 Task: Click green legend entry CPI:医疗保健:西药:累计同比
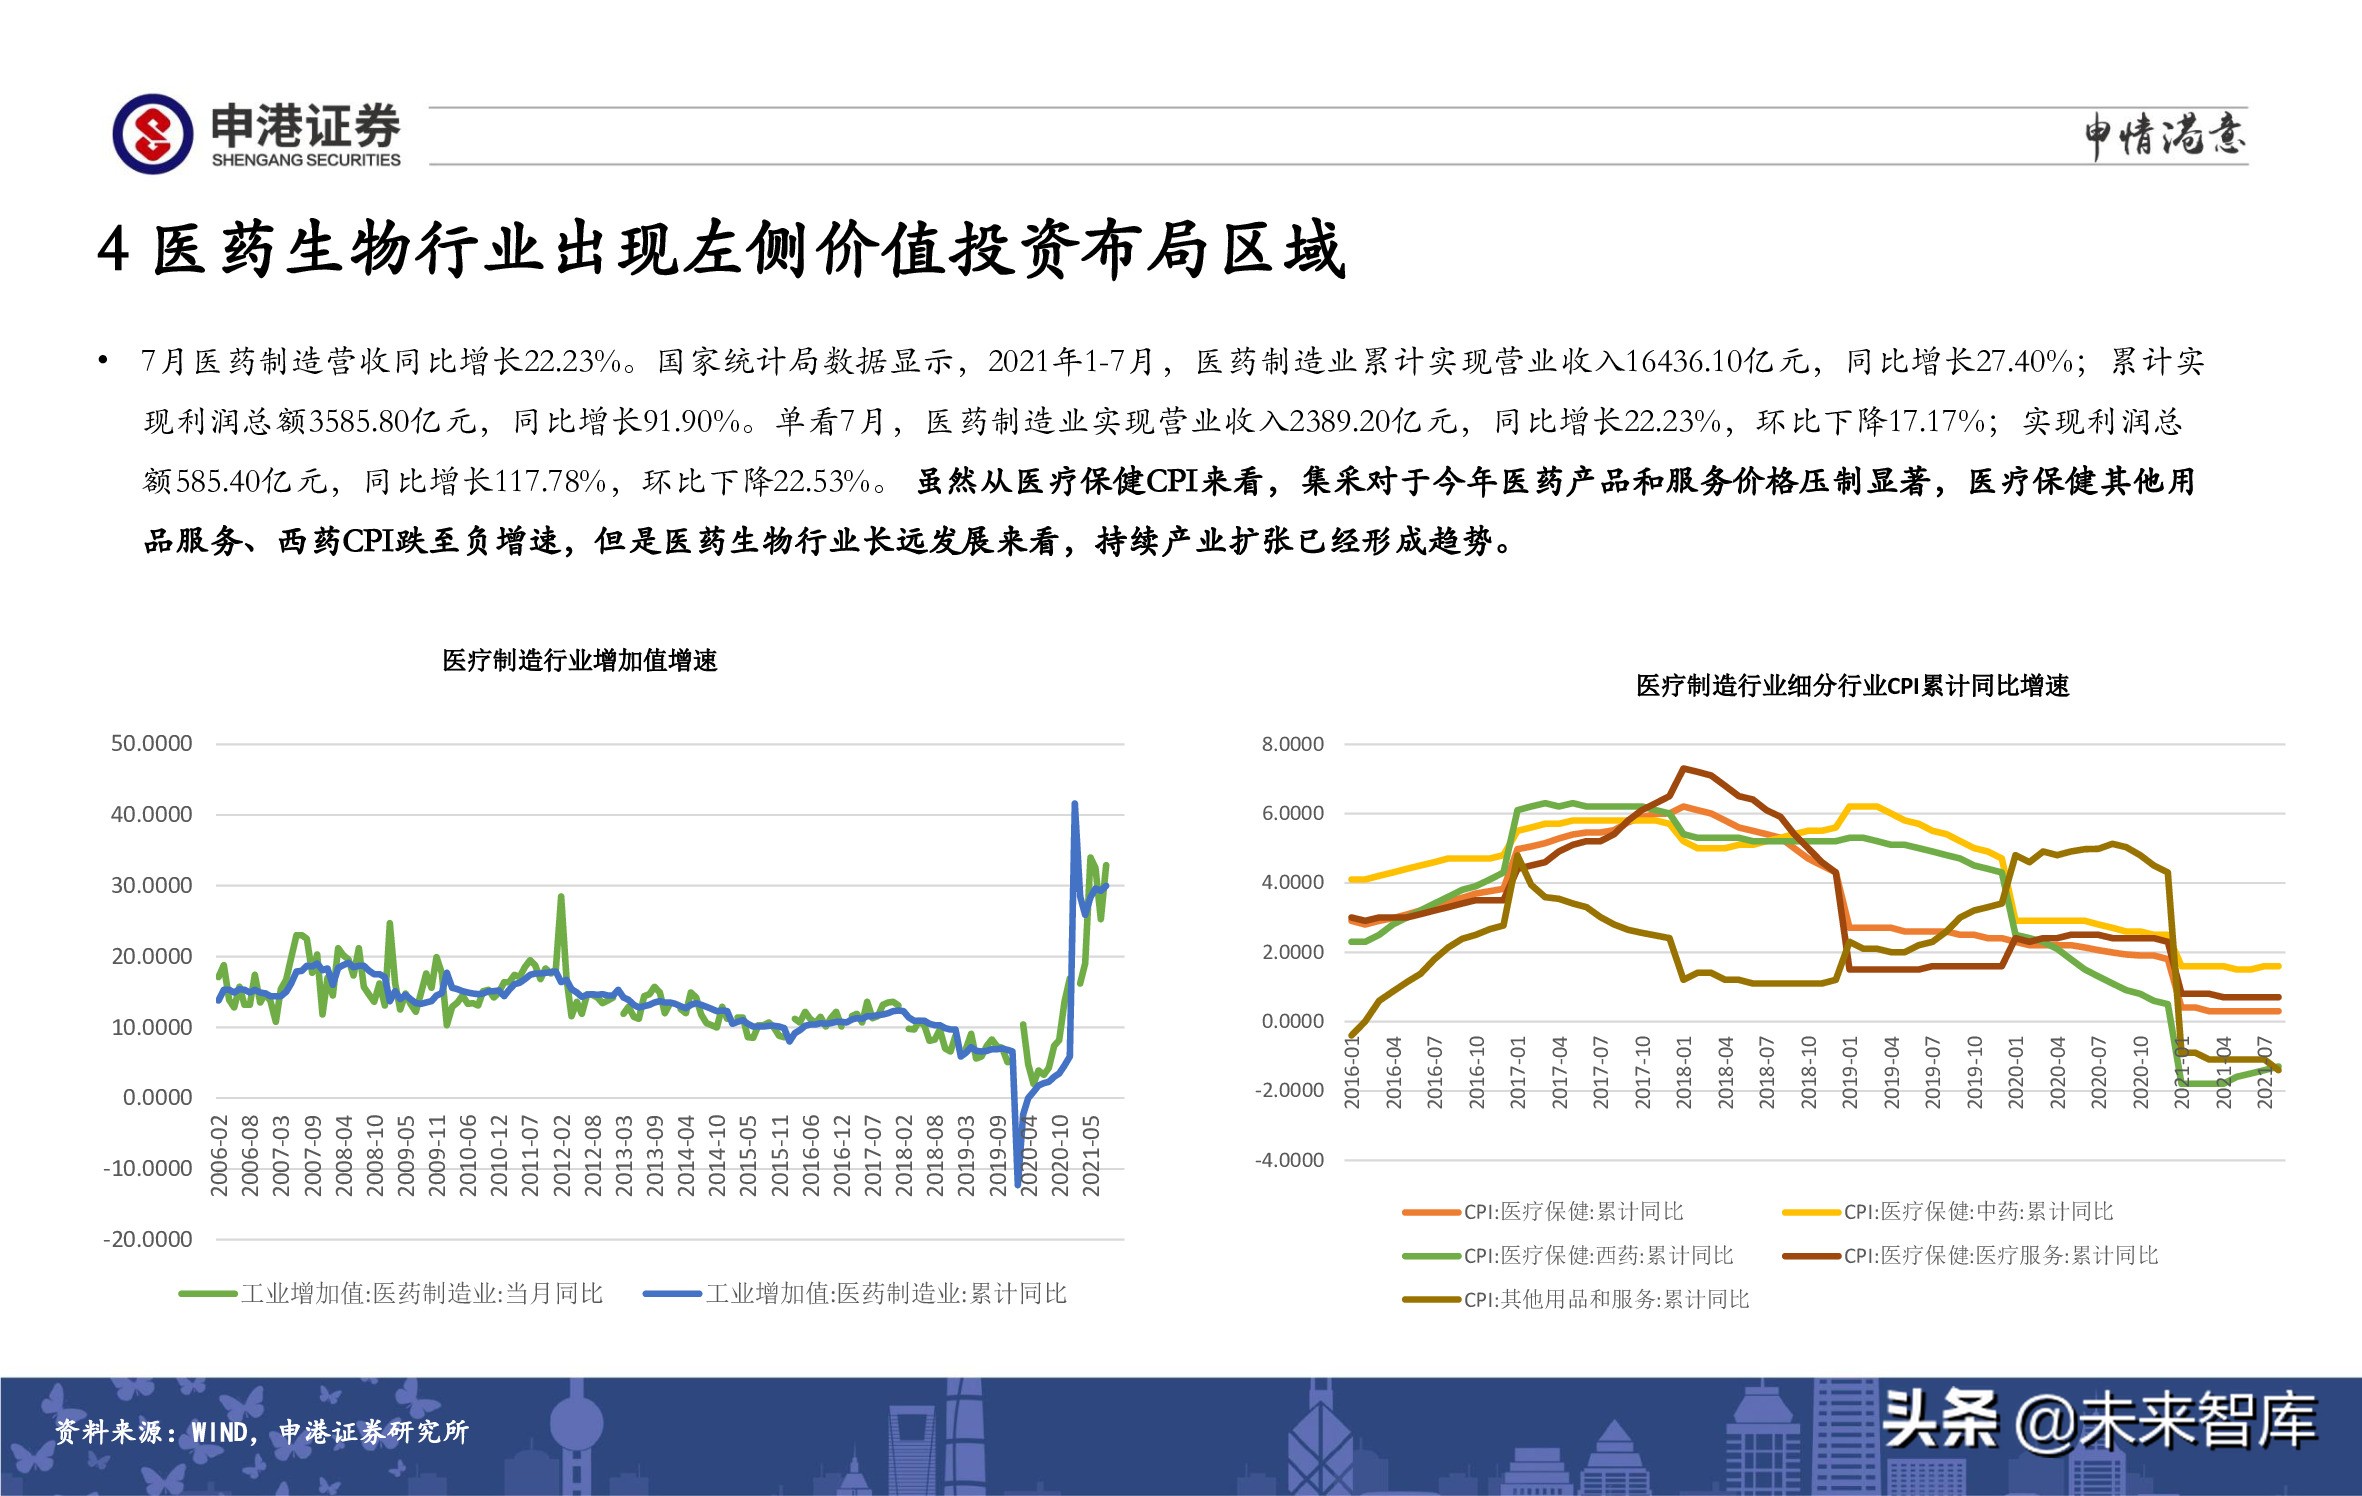pyautogui.click(x=1568, y=1256)
